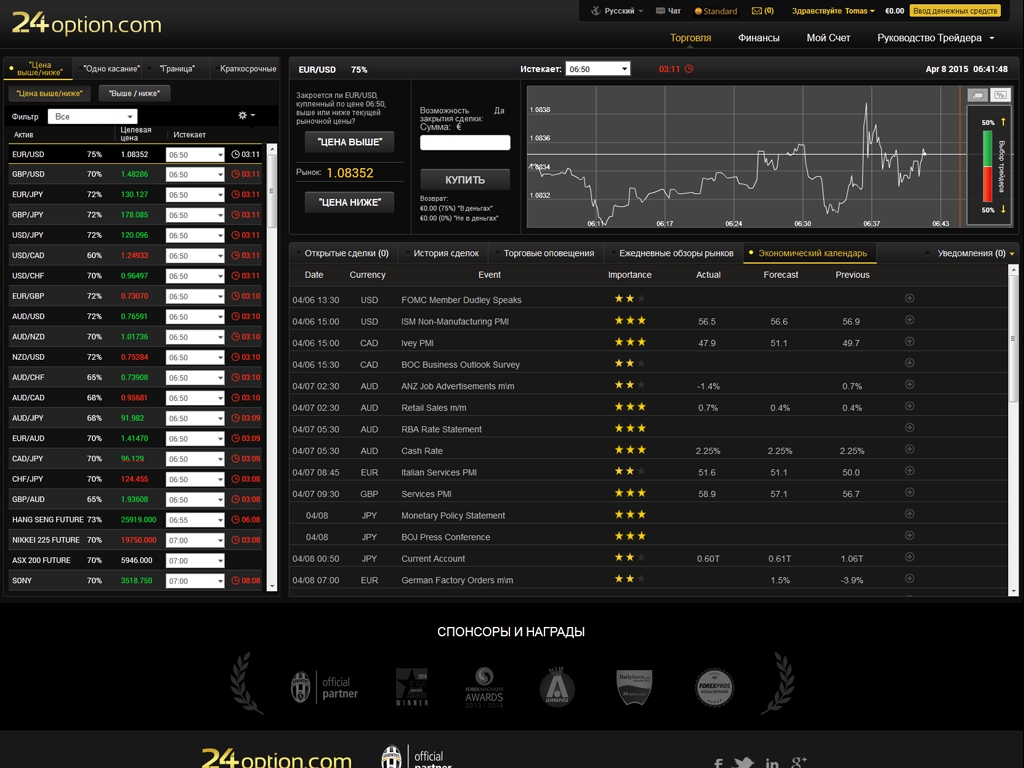Click the 24option.com logo in the header
Screen dimensions: 1024x768
tap(87, 23)
